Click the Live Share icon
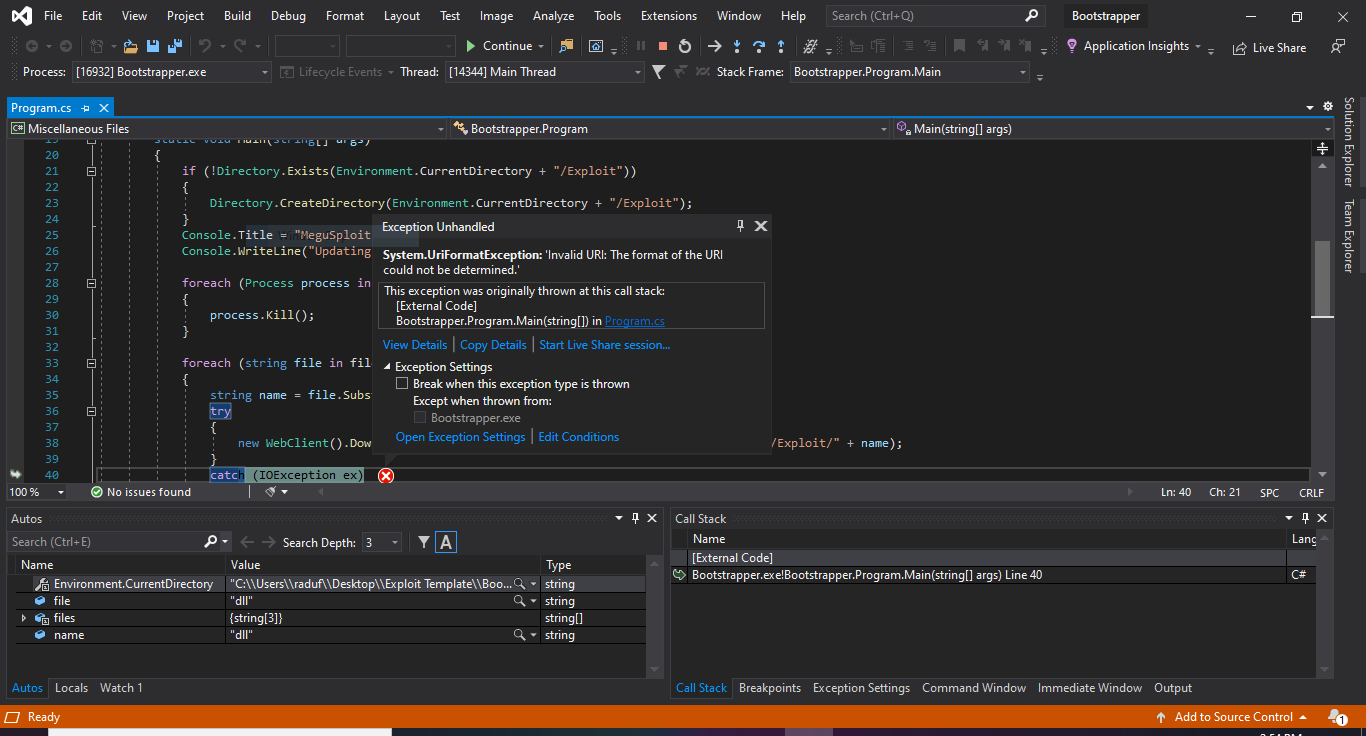1366x736 pixels. point(1240,47)
